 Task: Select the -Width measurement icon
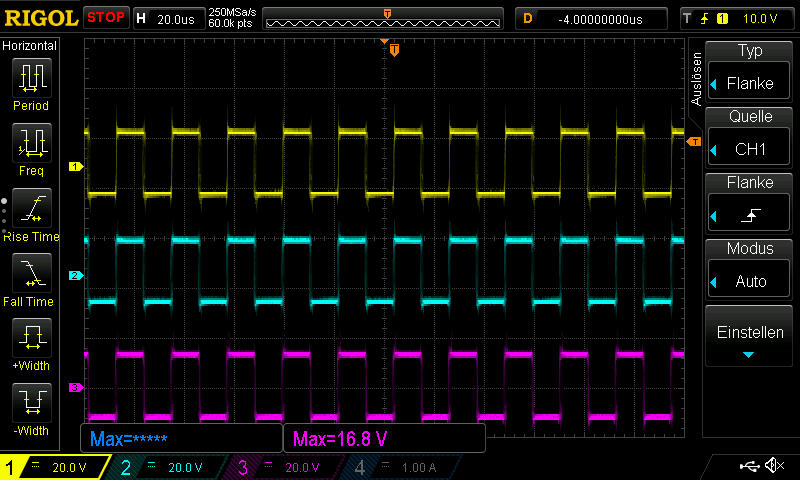(x=32, y=402)
